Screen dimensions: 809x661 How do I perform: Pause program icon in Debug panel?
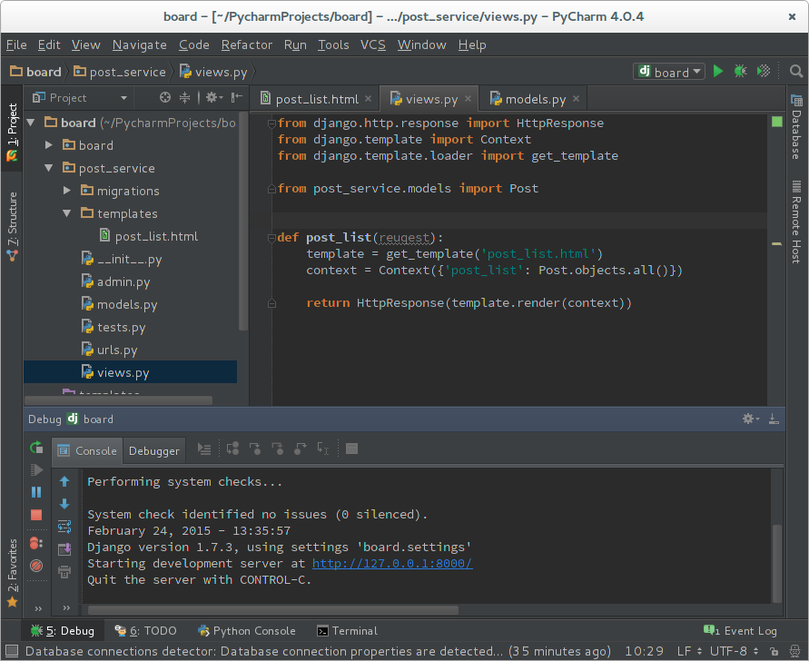click(x=36, y=492)
